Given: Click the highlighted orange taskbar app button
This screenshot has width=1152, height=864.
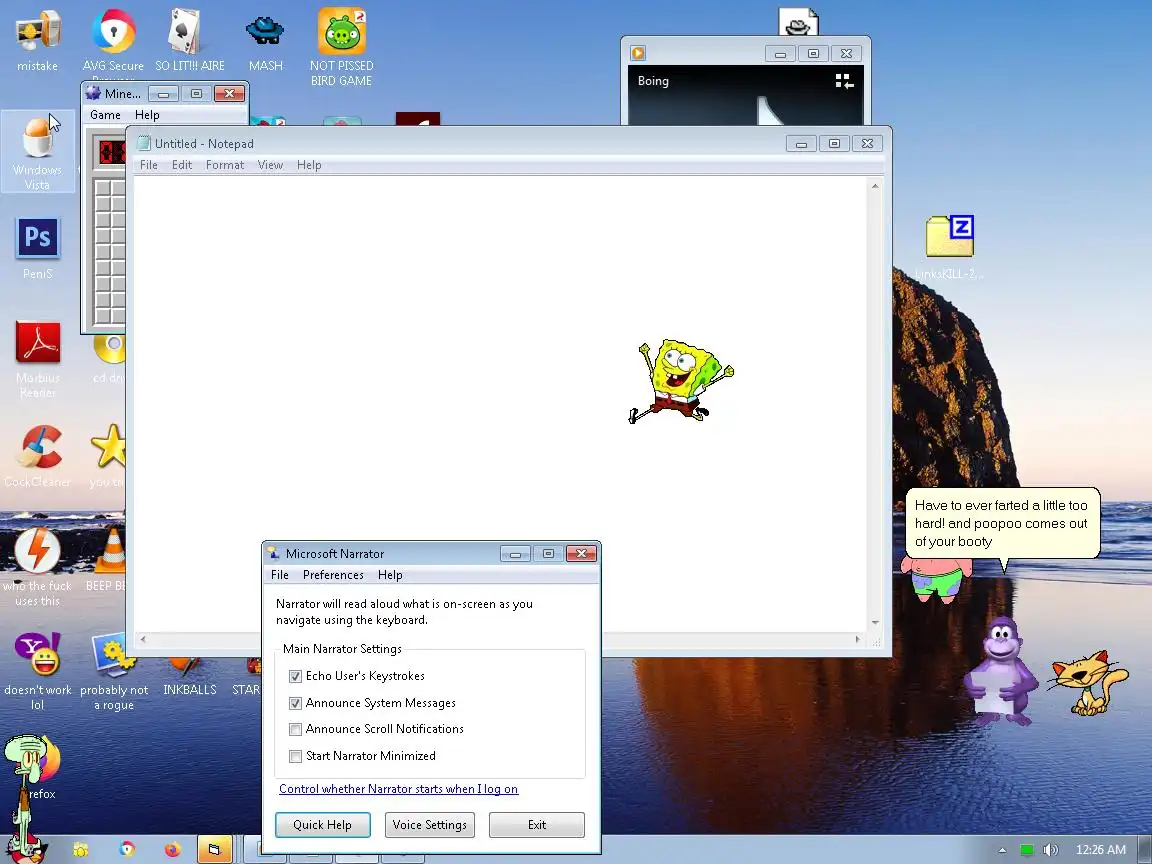Looking at the screenshot, I should [215, 849].
